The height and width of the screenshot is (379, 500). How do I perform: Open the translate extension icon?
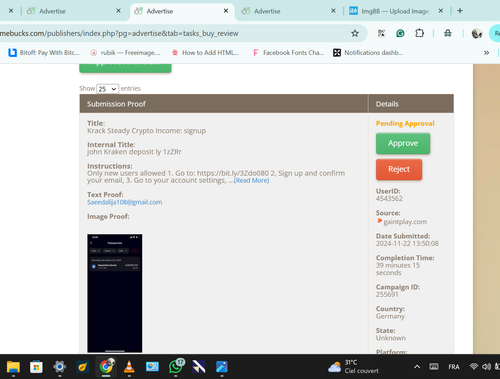click(381, 33)
